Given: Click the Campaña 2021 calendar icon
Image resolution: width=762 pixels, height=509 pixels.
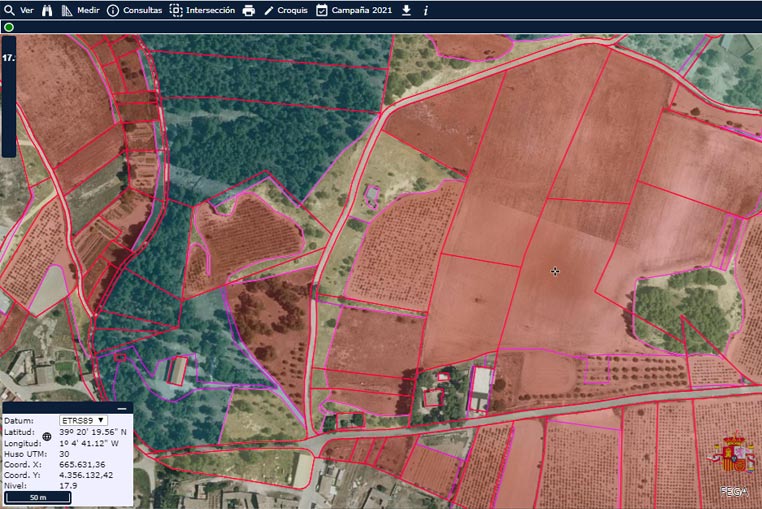Looking at the screenshot, I should click(322, 10).
